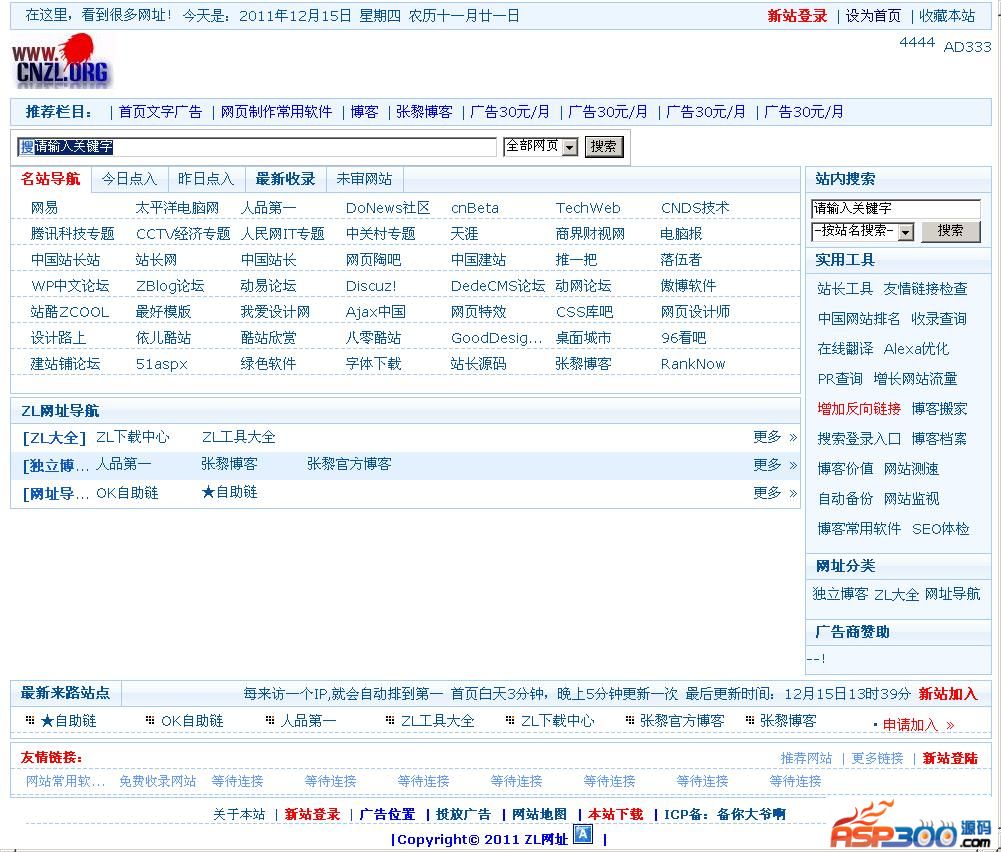
Task: Open the 落伍者 link
Action: 681,260
